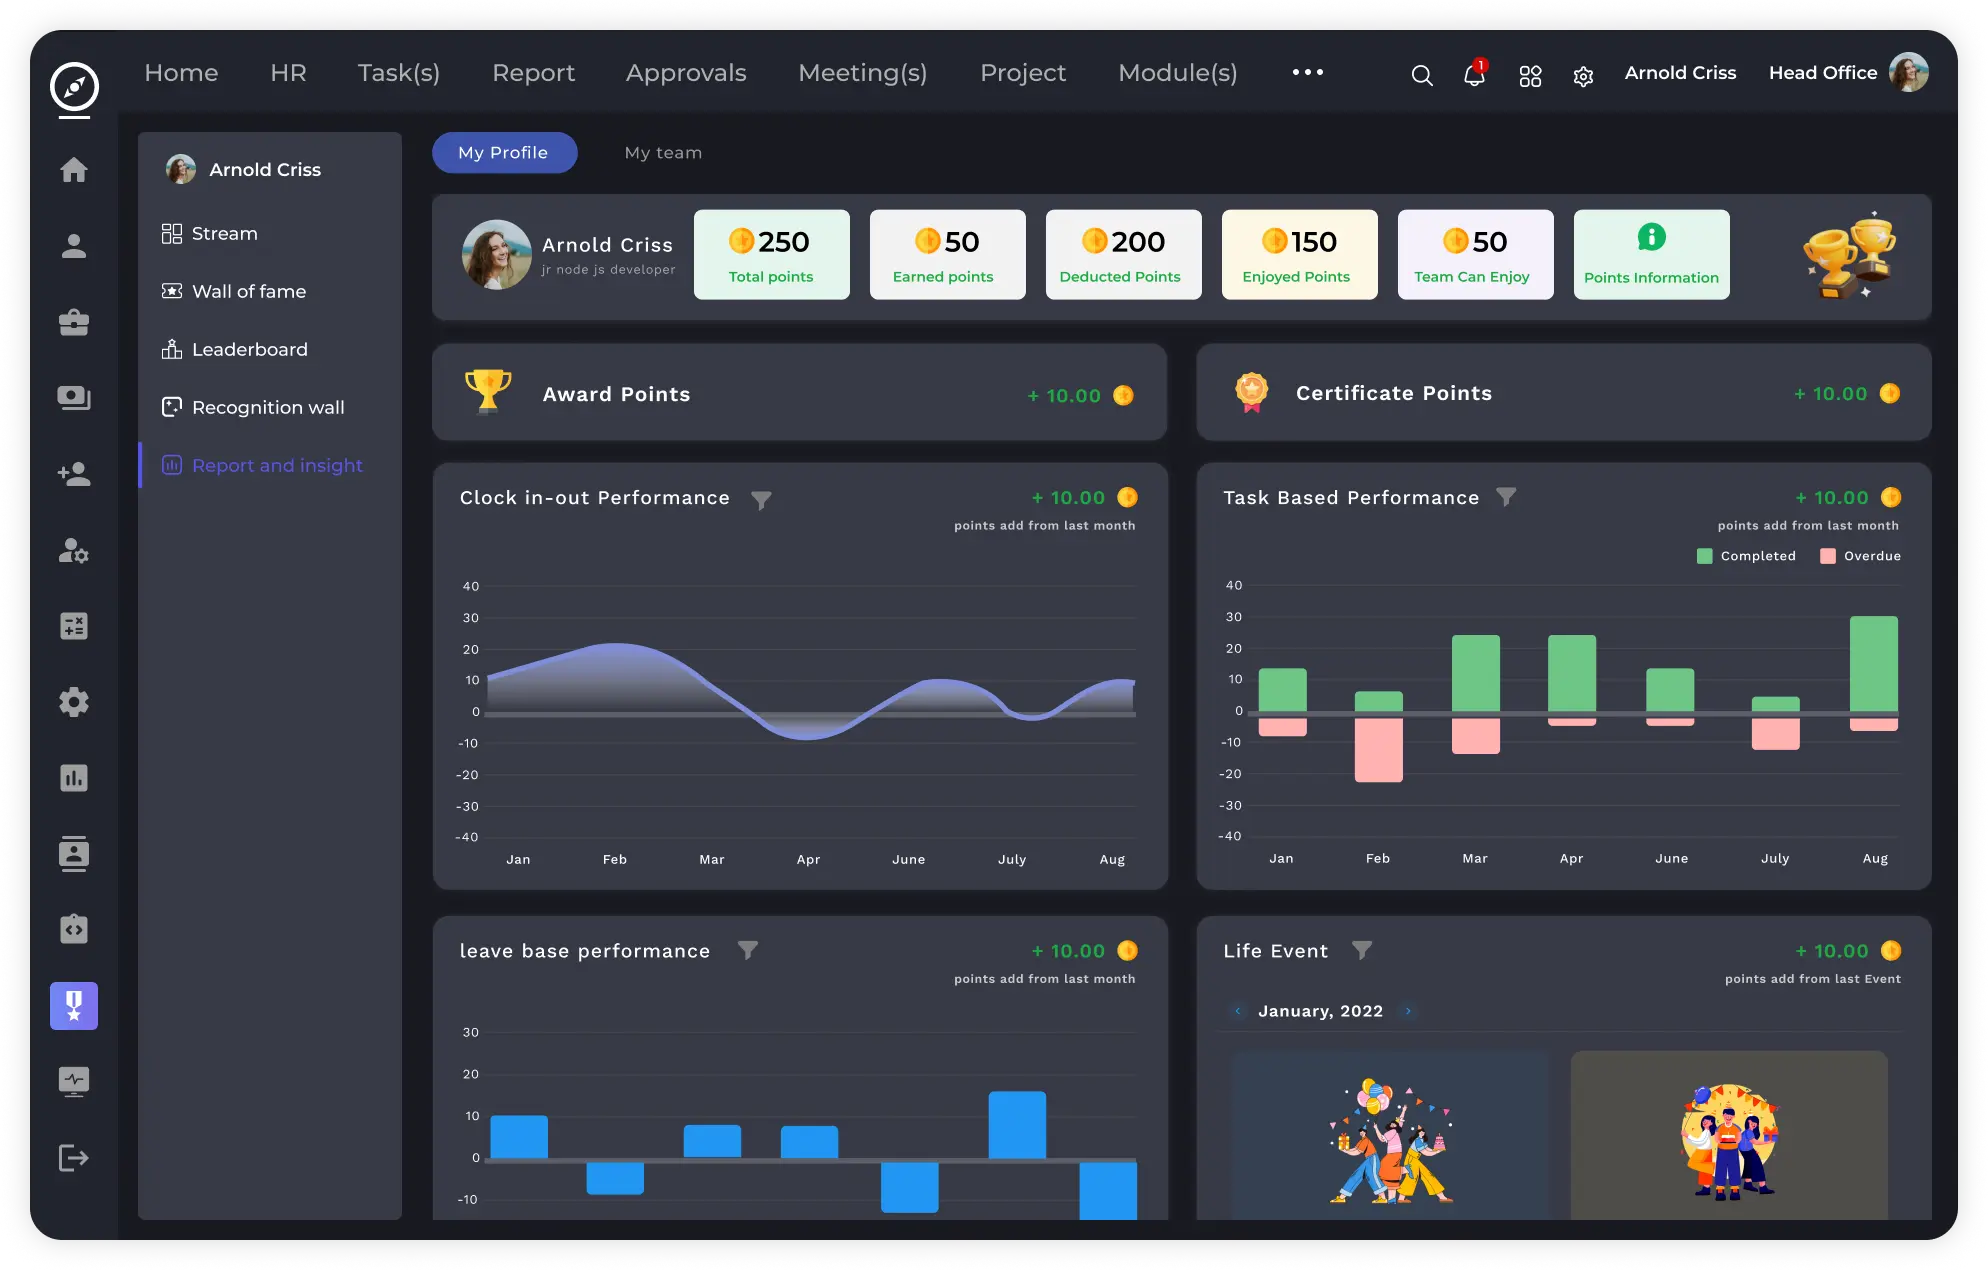Select the rewards medal sidebar icon
Viewport: 1988px width, 1270px height.
point(74,1005)
